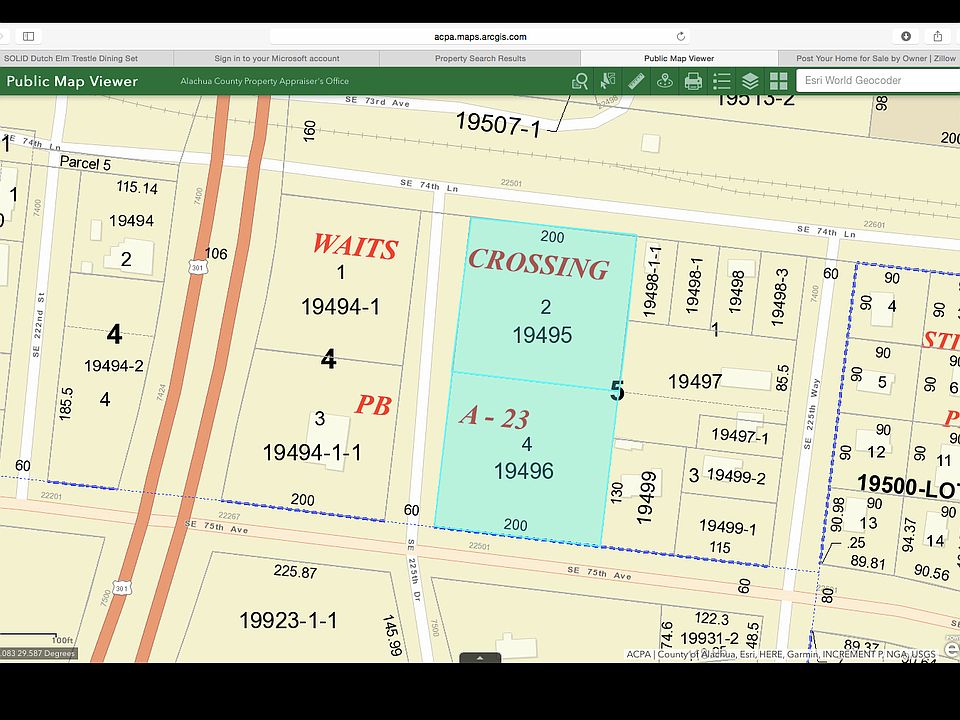This screenshot has height=720, width=960.
Task: Open the parcel search tool
Action: (x=579, y=81)
